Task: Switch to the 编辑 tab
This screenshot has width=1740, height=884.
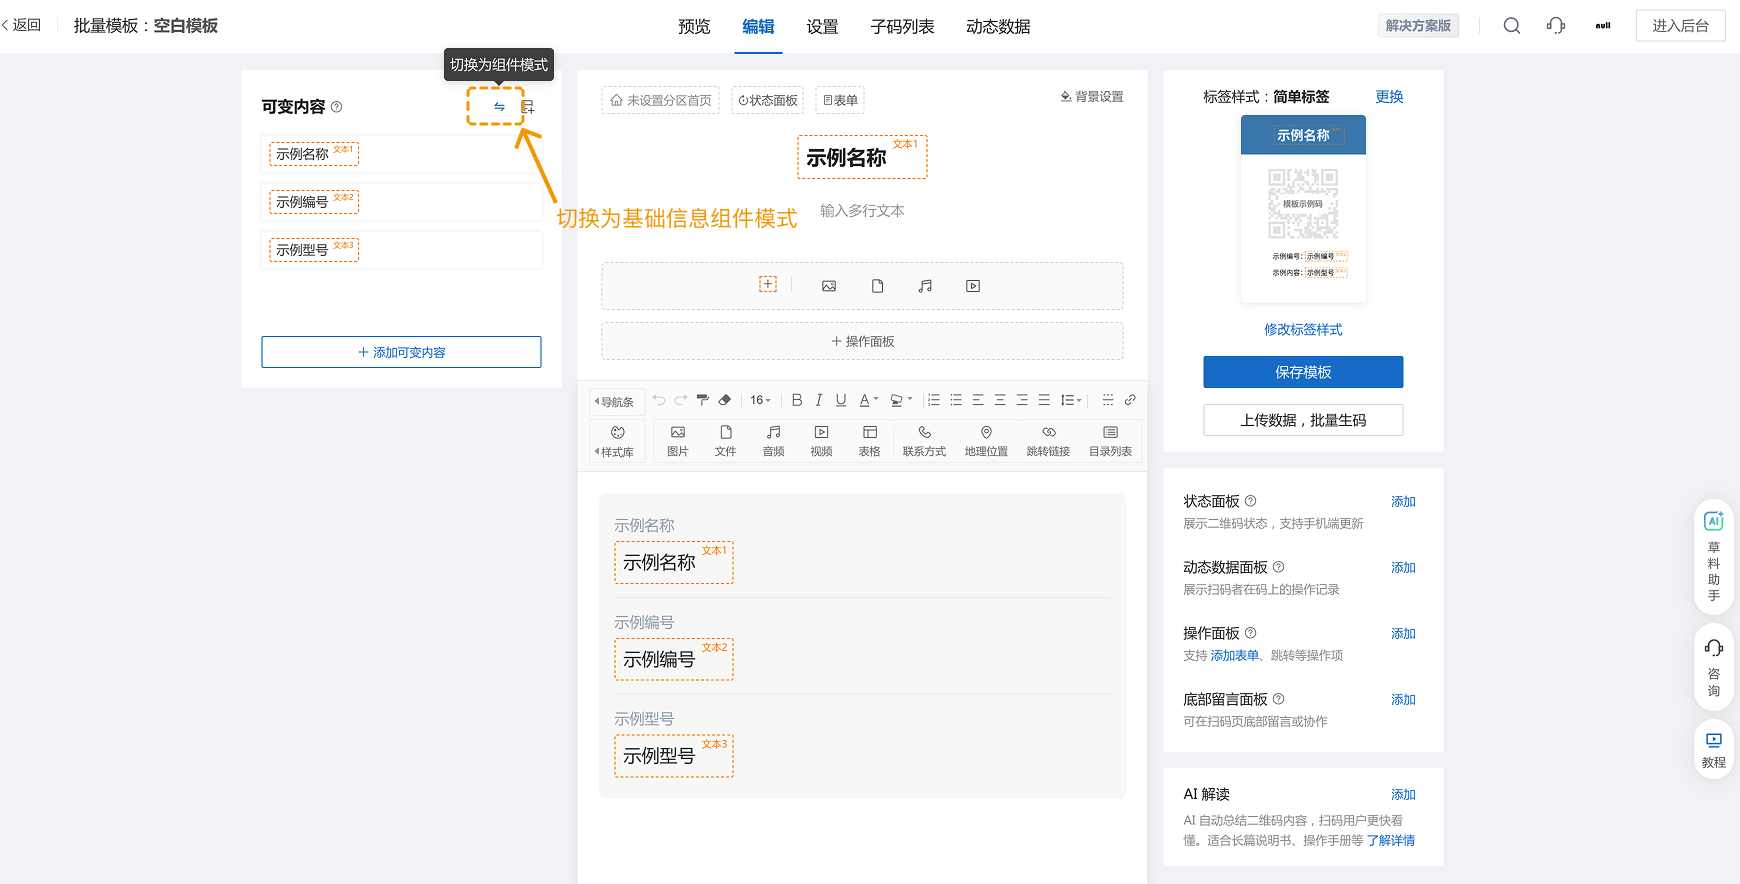Action: [x=758, y=27]
